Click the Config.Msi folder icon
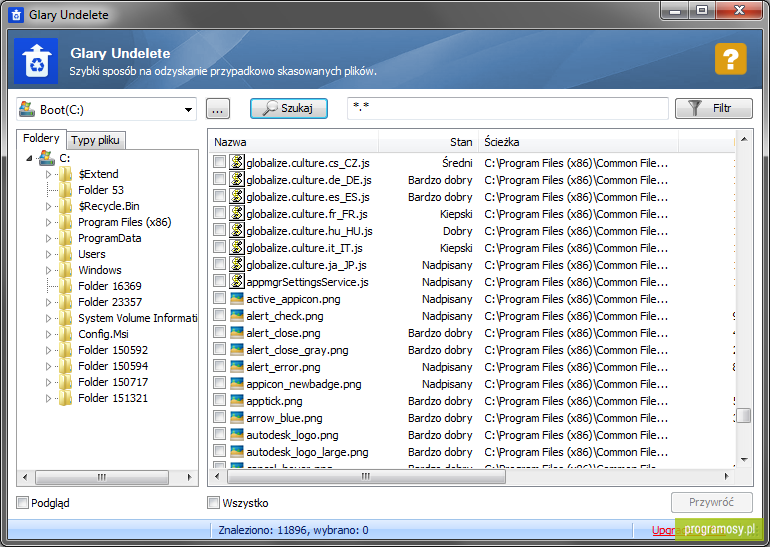Viewport: 770px width, 547px height. pos(65,334)
